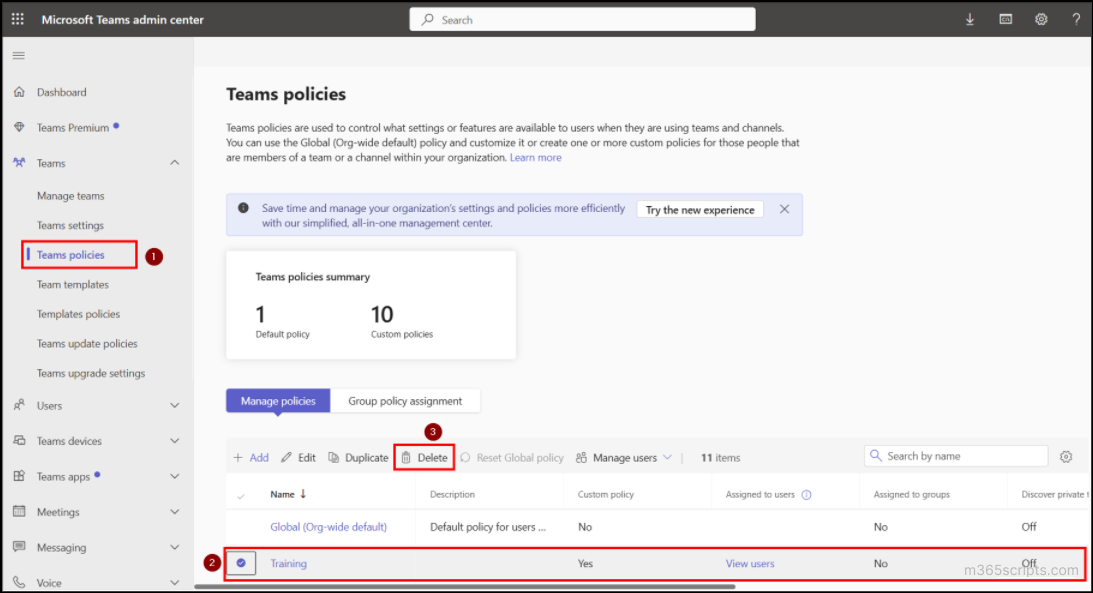Viewport: 1093px width, 593px height.
Task: Open the help question mark icon
Action: coord(1076,20)
